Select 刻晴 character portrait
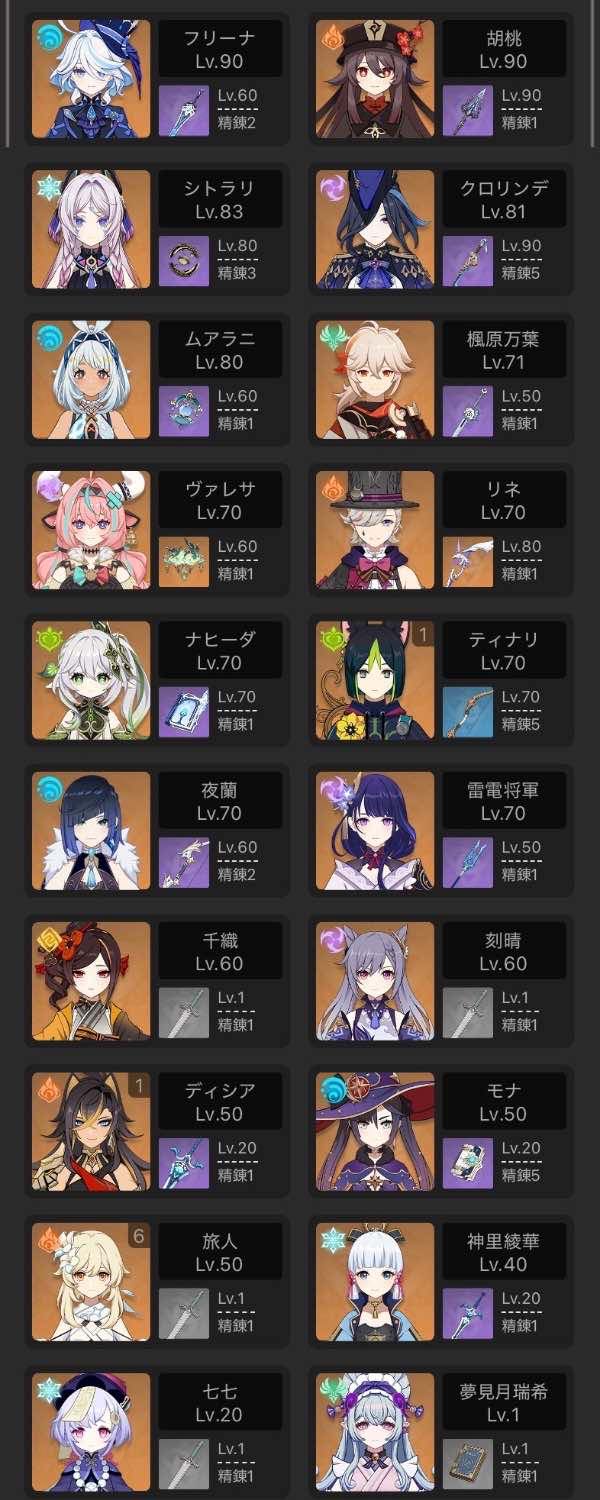Viewport: 600px width, 1500px height. pyautogui.click(x=375, y=981)
